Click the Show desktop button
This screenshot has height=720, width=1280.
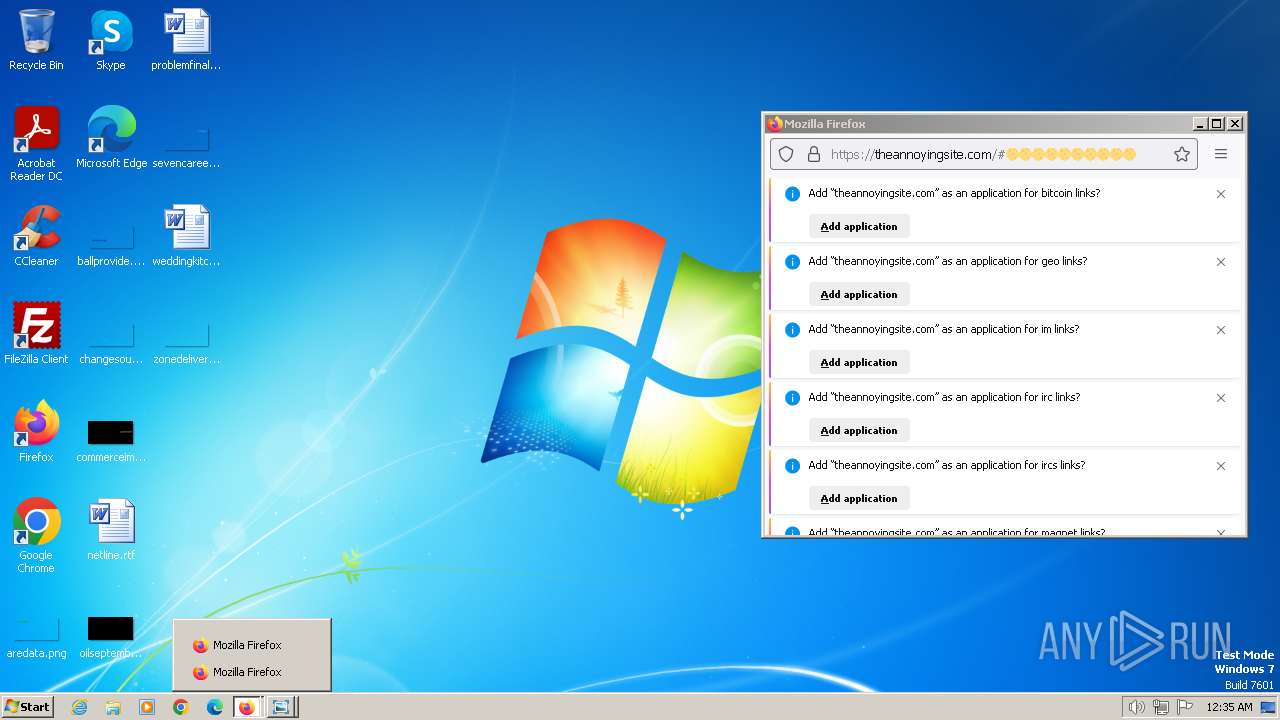1268,707
